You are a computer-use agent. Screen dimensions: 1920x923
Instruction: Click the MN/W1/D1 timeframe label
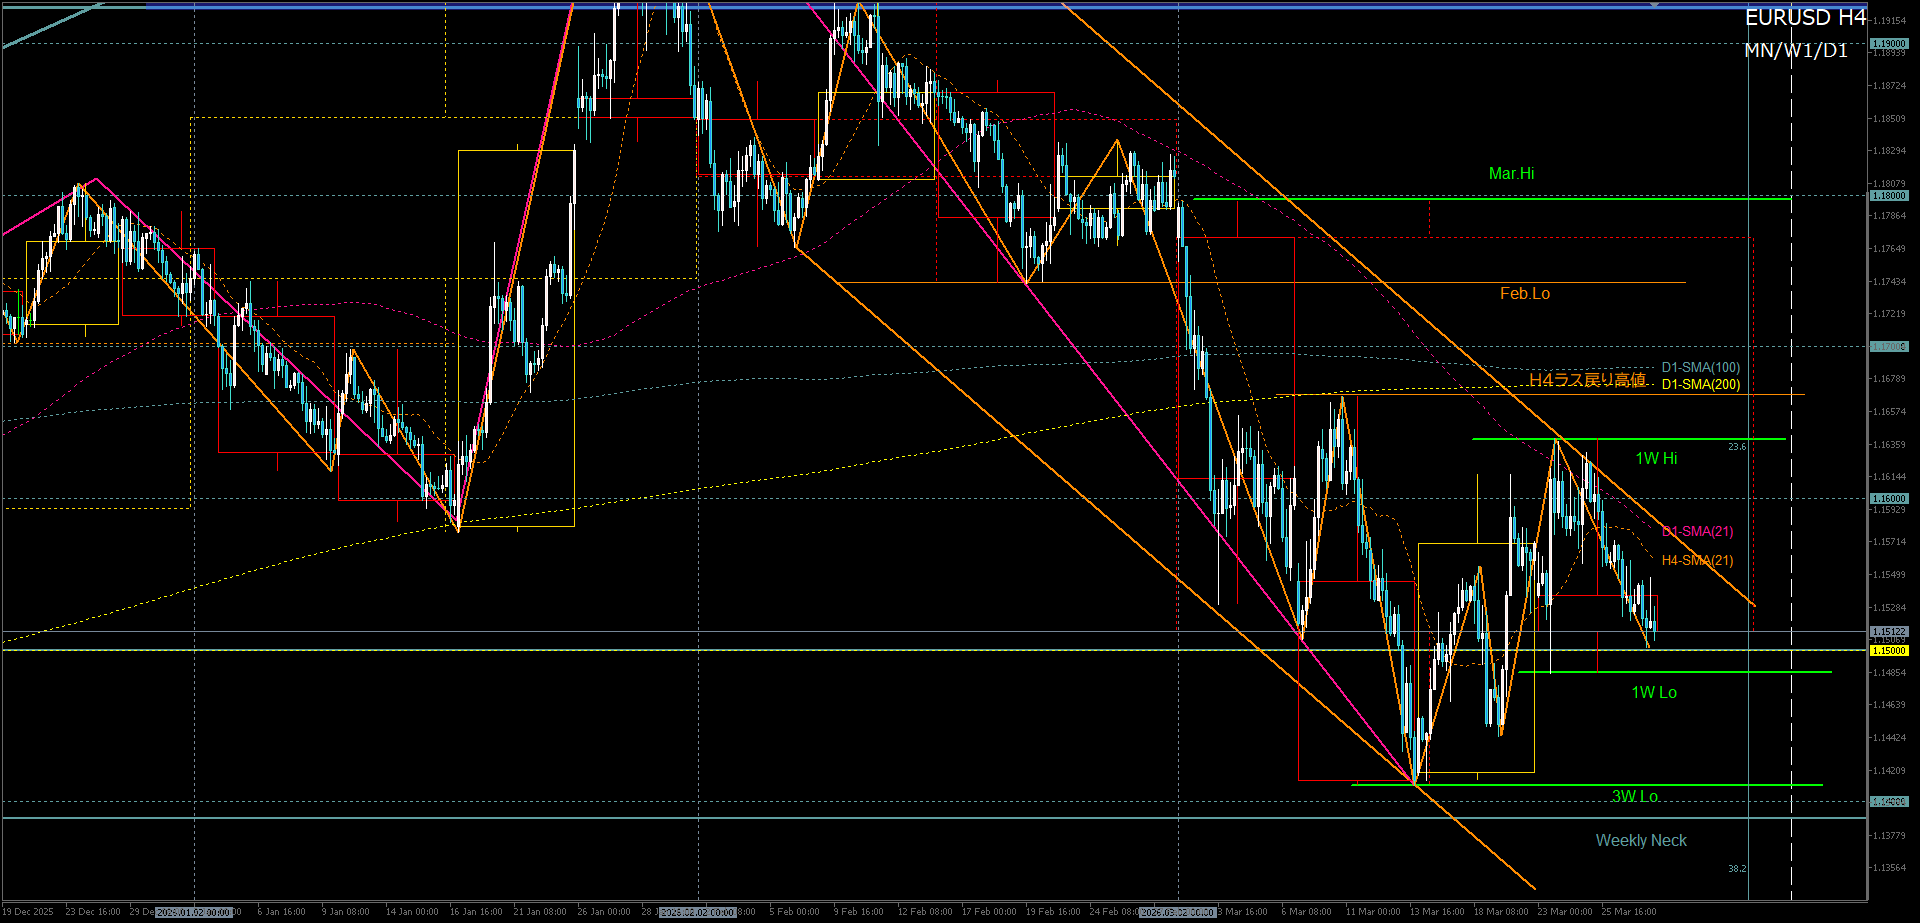pos(1796,50)
